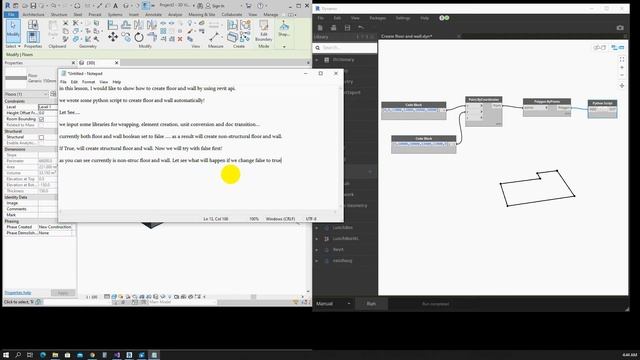Click the Open file icon in Dynamo toolbar
Screen dimensions: 640x360
pos(333,28)
